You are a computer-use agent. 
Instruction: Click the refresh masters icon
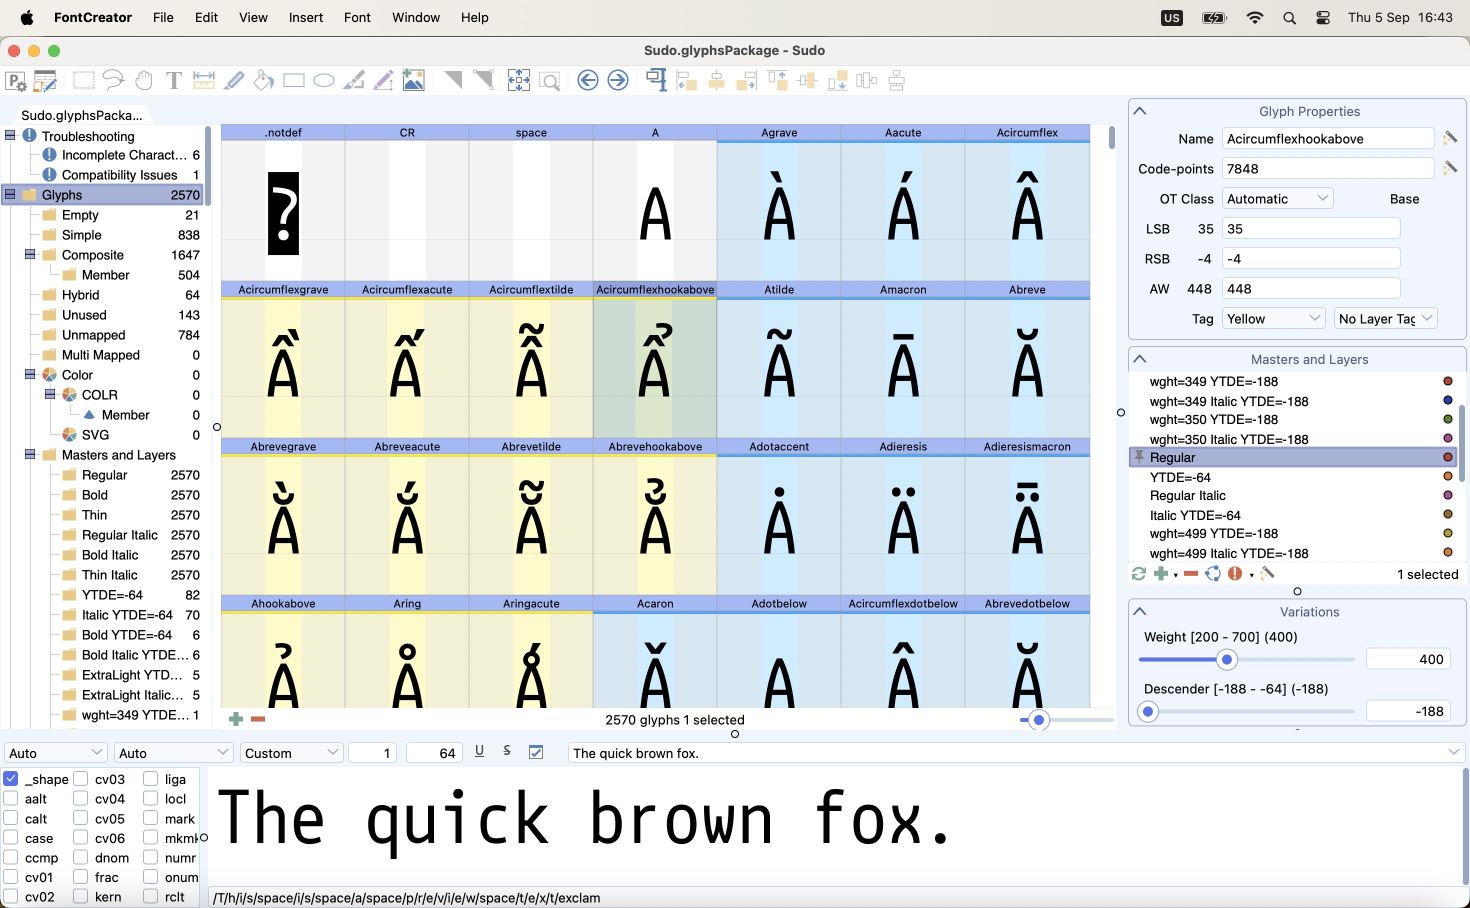pos(1138,574)
